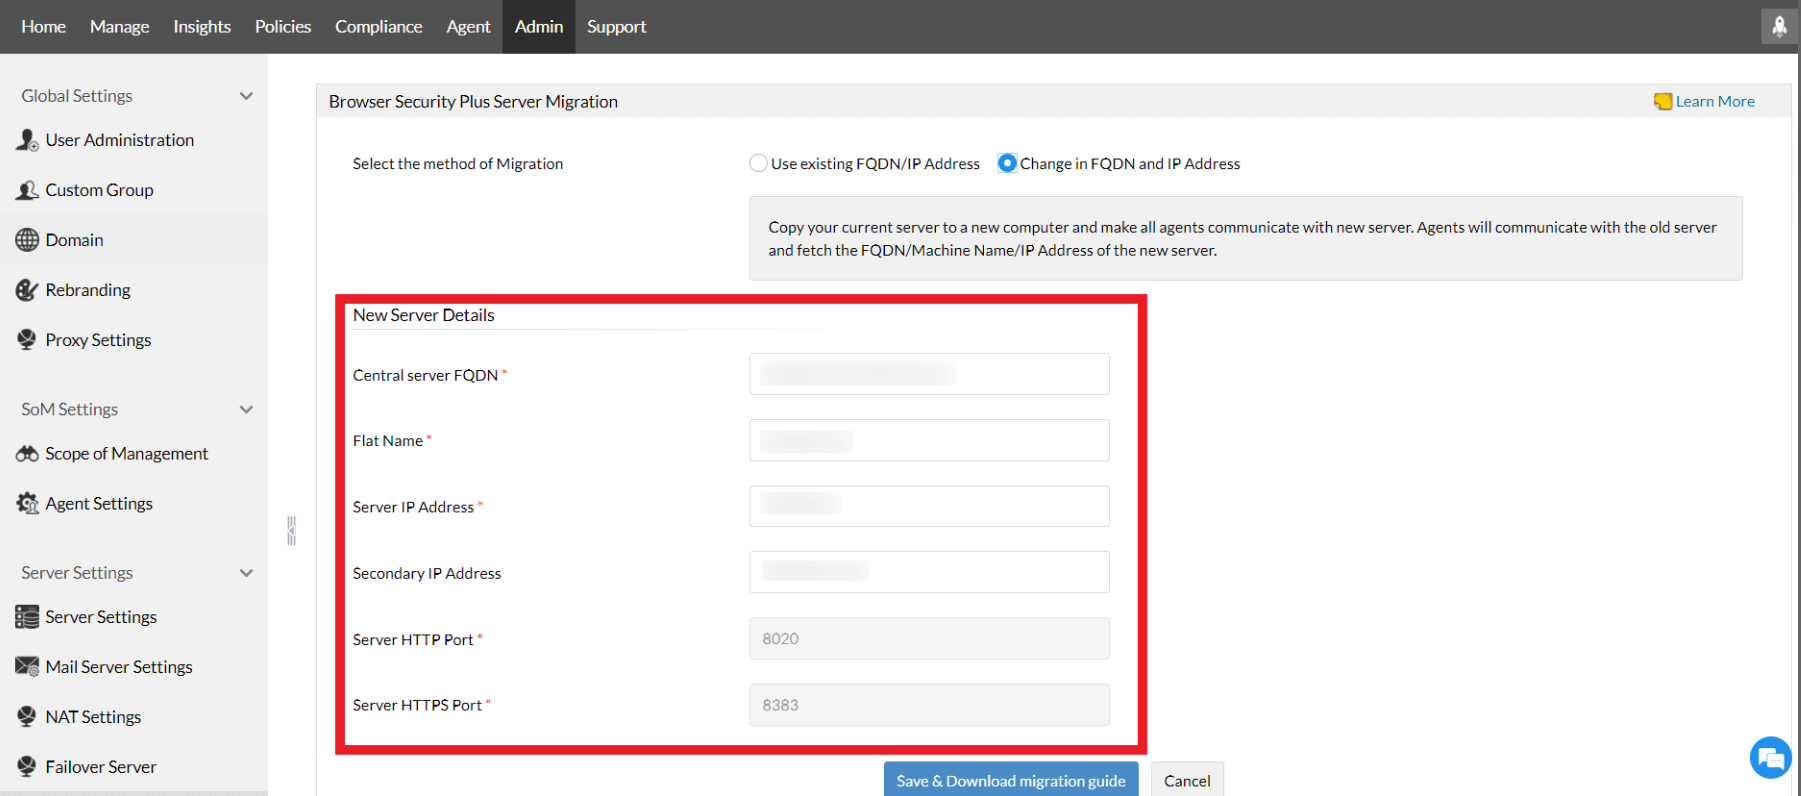Click the Custom Group icon
The height and width of the screenshot is (796, 1801).
pos(27,190)
